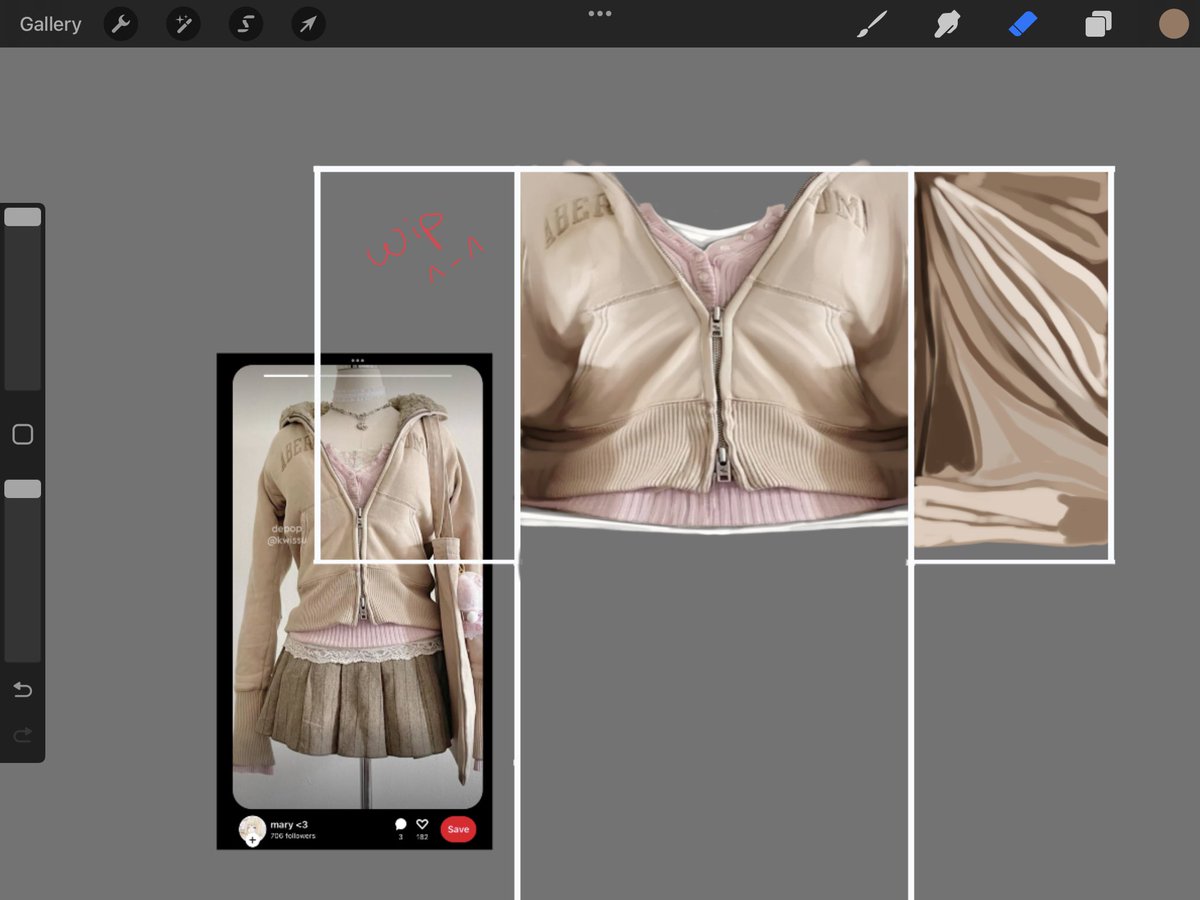
Task: Select the Eraser tool
Action: coord(1022,23)
